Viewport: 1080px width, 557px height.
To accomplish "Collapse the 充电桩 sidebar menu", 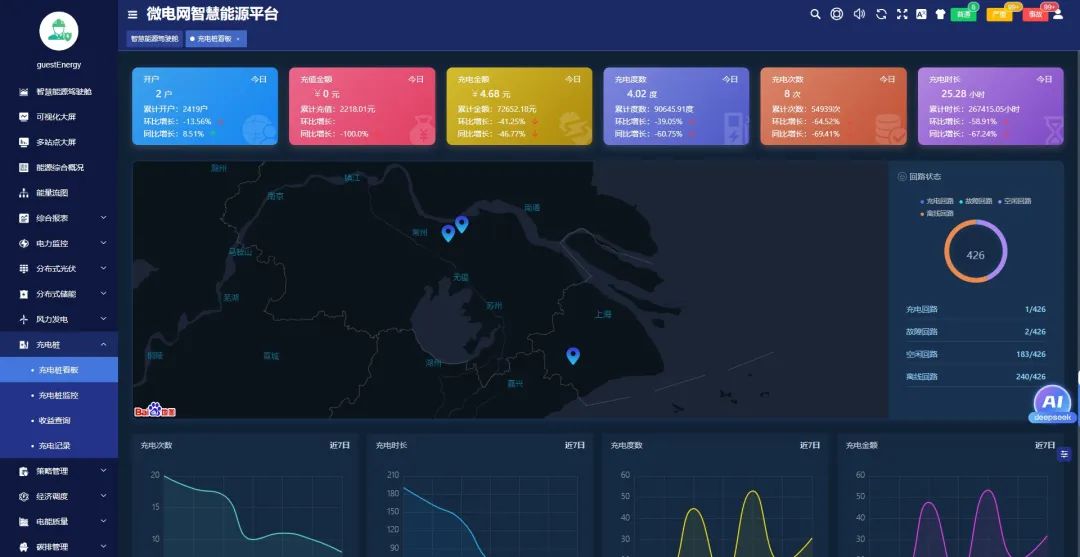I will click(59, 344).
